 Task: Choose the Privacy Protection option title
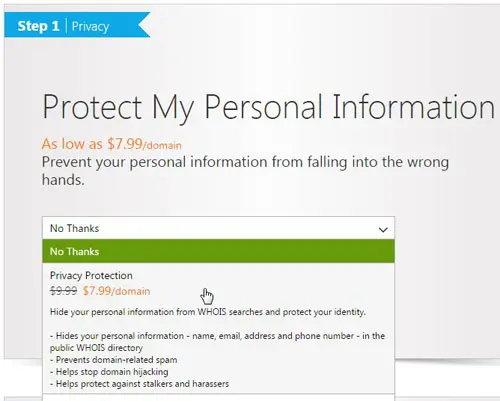click(91, 275)
